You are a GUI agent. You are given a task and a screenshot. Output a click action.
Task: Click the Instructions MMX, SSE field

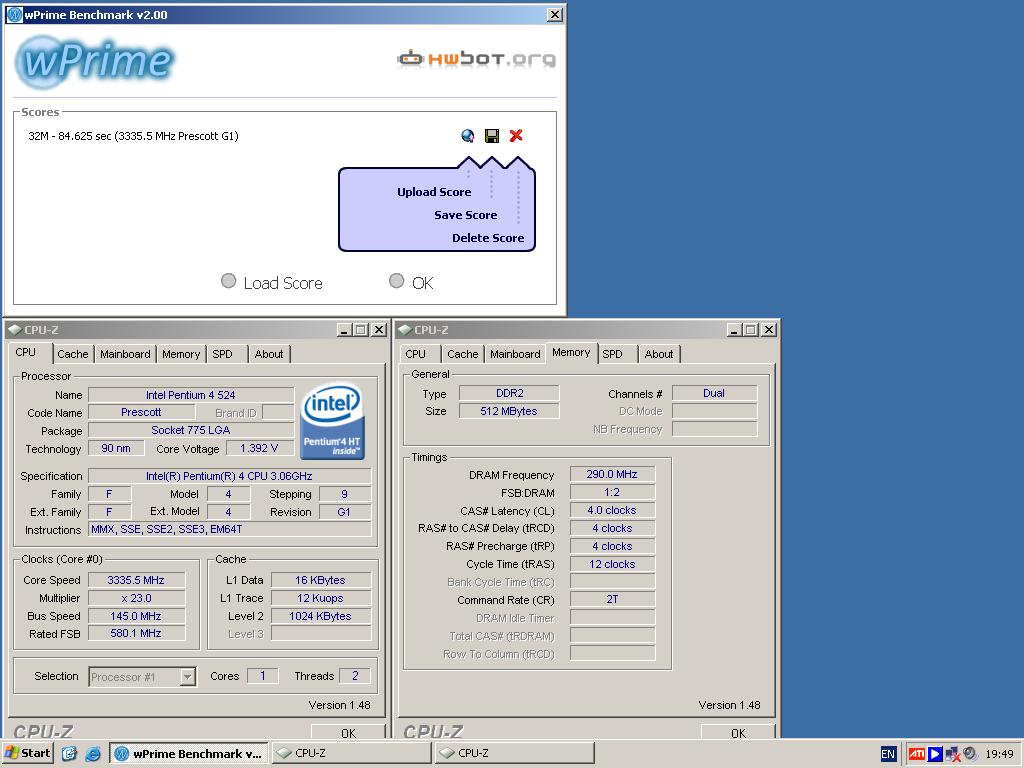pyautogui.click(x=230, y=530)
